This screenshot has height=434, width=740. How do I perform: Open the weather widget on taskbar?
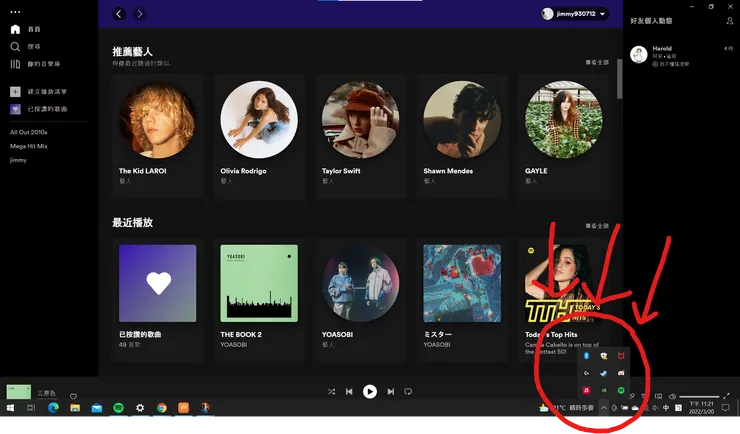click(567, 408)
